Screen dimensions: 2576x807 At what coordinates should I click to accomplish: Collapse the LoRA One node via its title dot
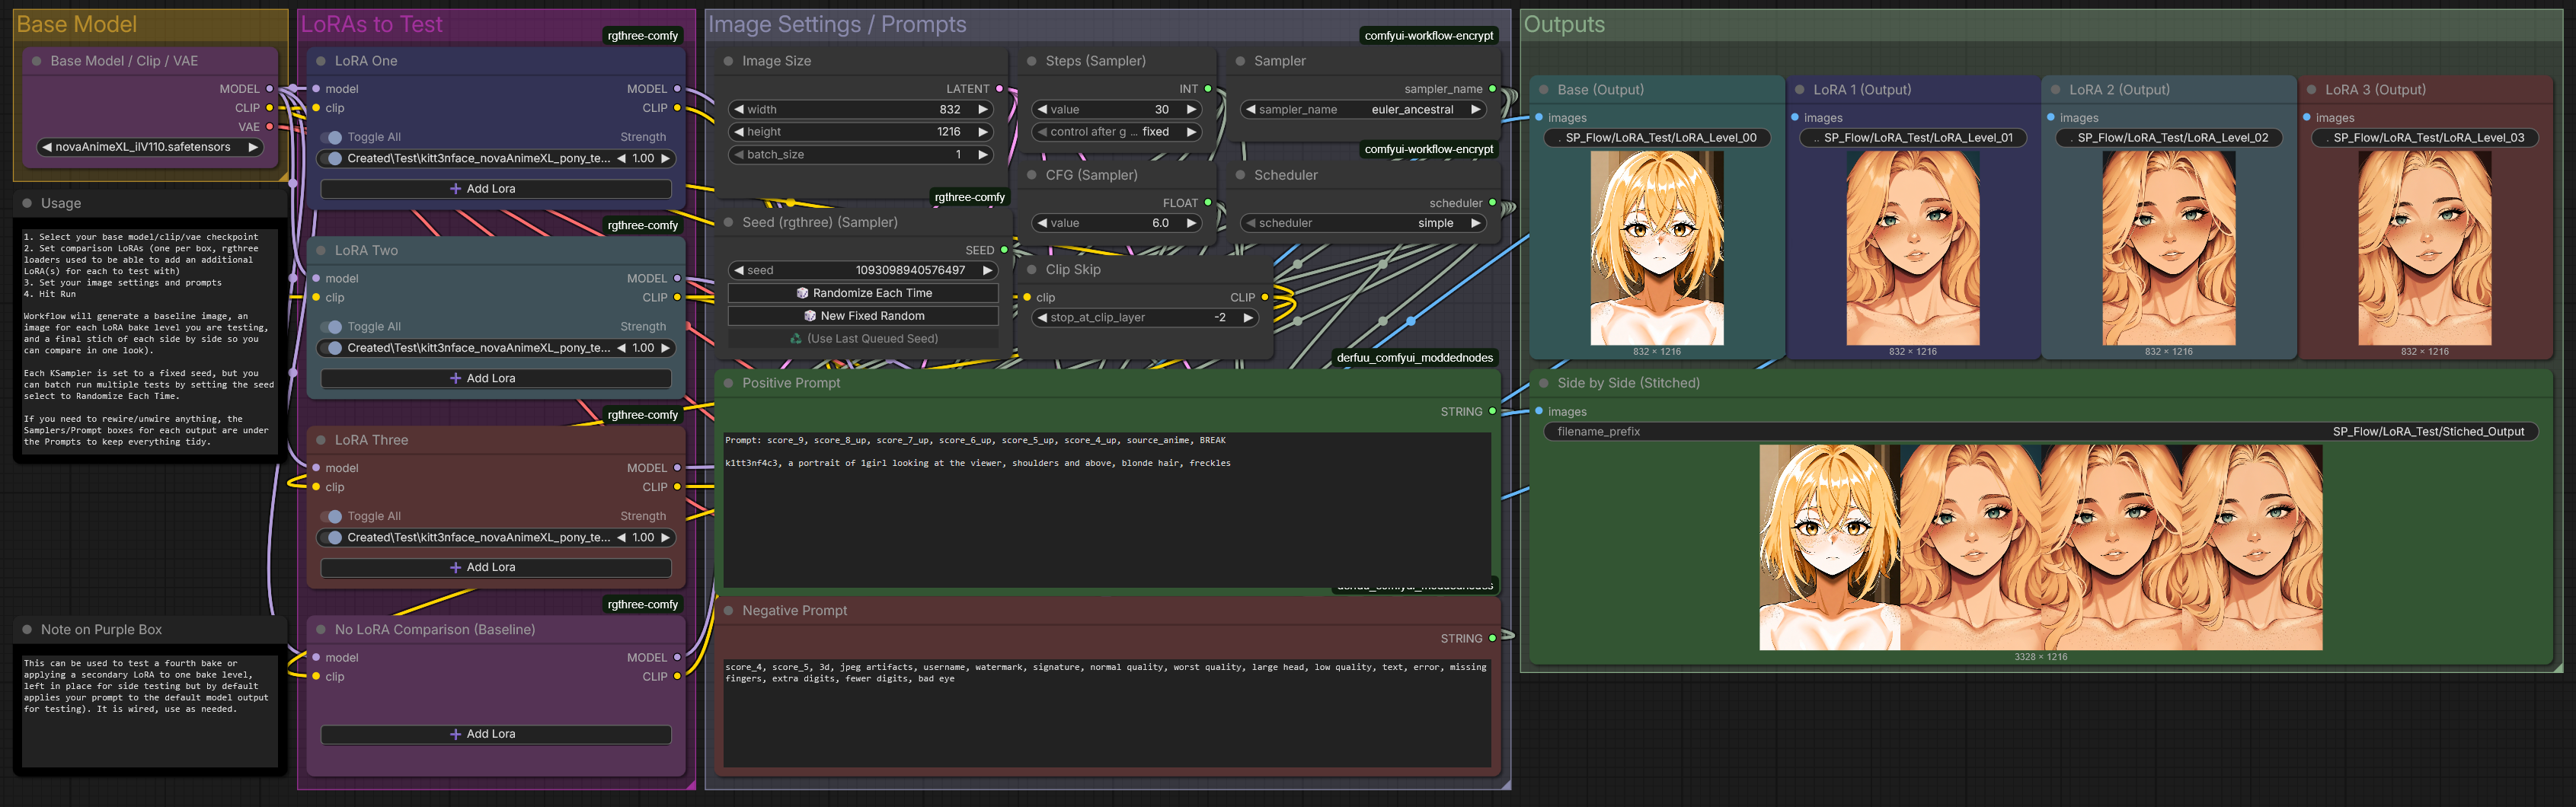[x=321, y=61]
